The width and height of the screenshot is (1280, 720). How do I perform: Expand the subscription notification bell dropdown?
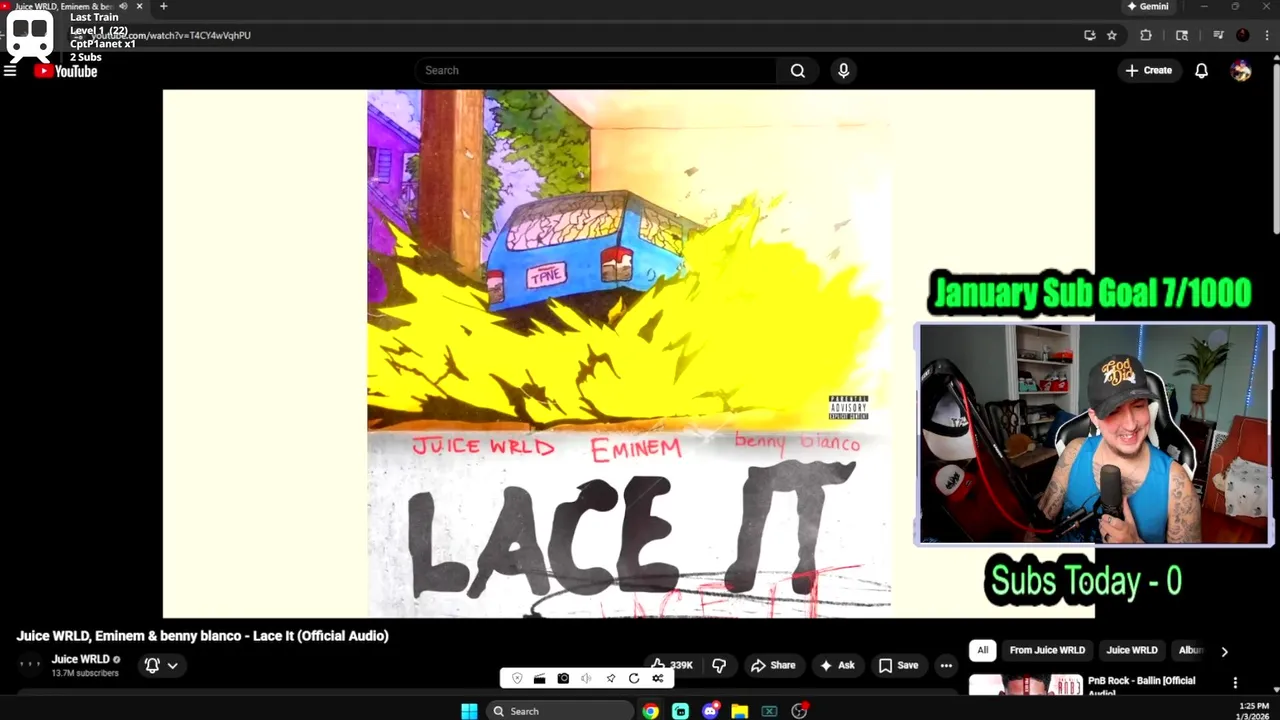(162, 665)
